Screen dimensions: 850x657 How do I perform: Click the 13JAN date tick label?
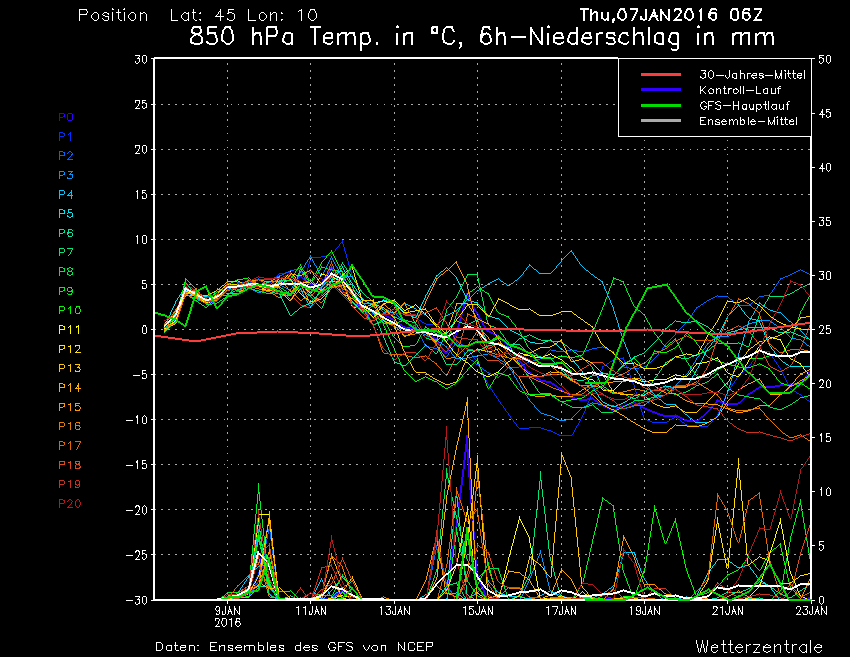(395, 610)
